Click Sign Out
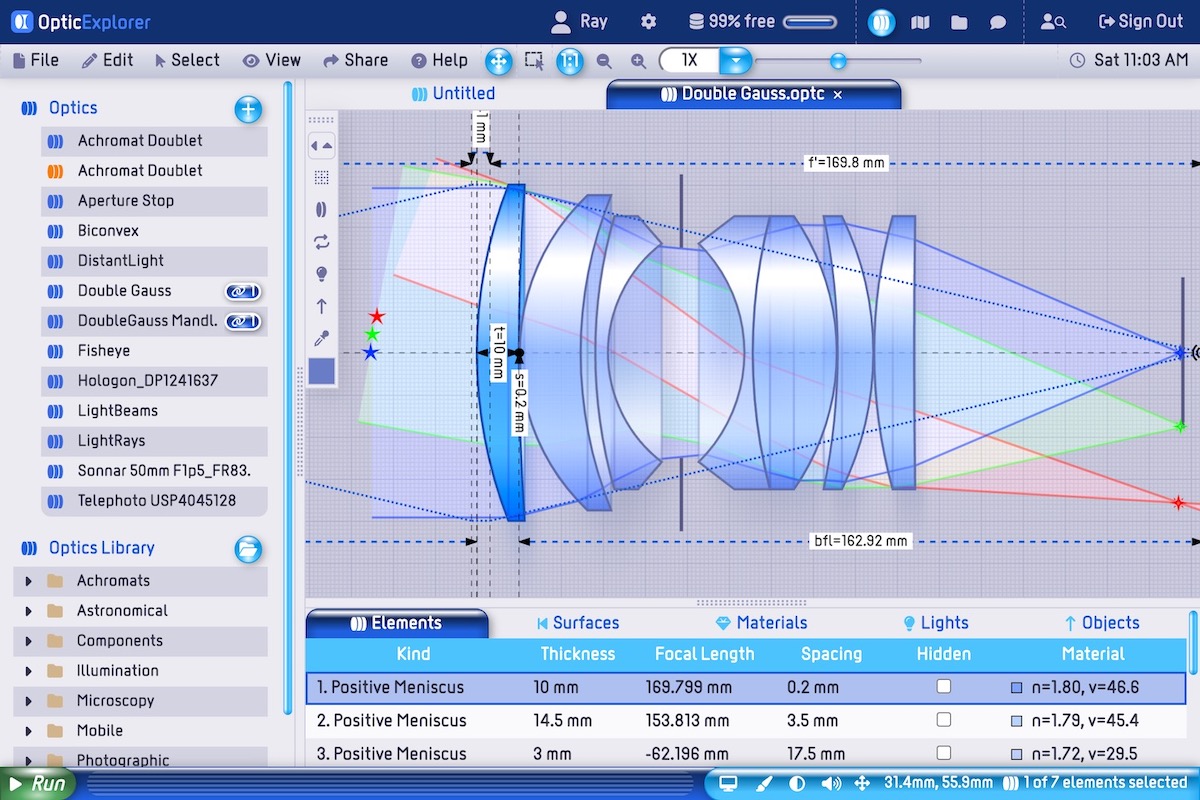Screen dimensions: 1200x800 click(x=1140, y=20)
